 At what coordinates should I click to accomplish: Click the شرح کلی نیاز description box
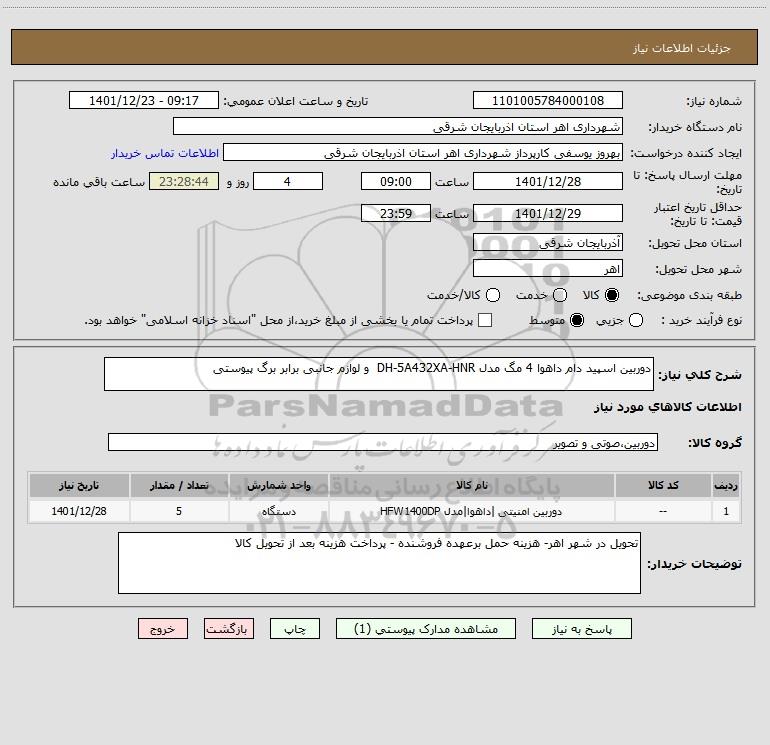coord(379,374)
